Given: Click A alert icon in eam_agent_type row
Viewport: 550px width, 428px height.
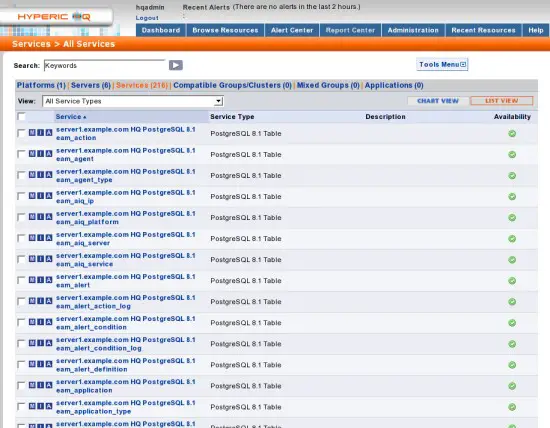Looking at the screenshot, I should (x=49, y=175).
